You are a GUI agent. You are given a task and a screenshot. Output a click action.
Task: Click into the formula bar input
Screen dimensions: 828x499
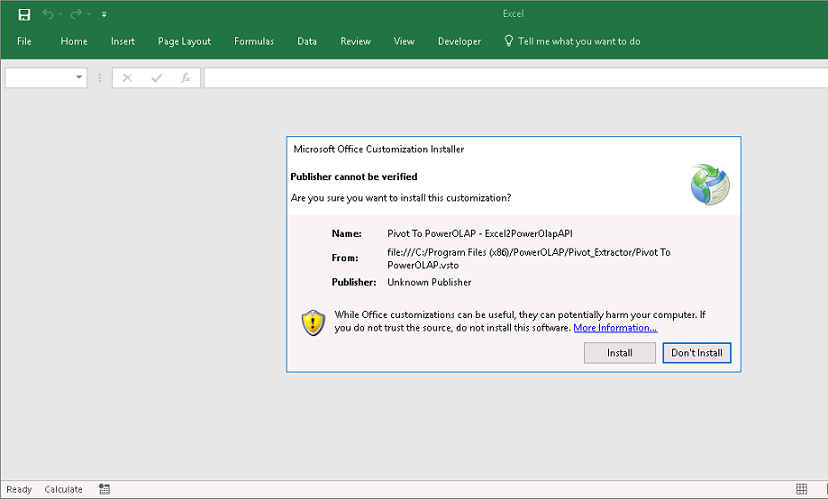(516, 78)
